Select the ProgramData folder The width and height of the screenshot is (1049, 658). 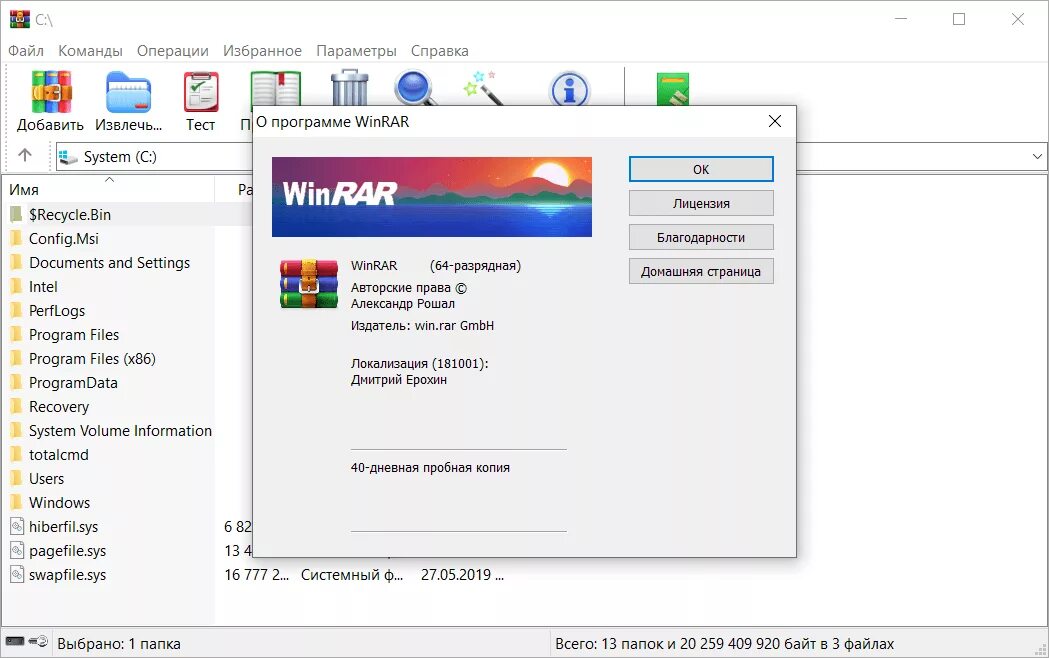[73, 382]
